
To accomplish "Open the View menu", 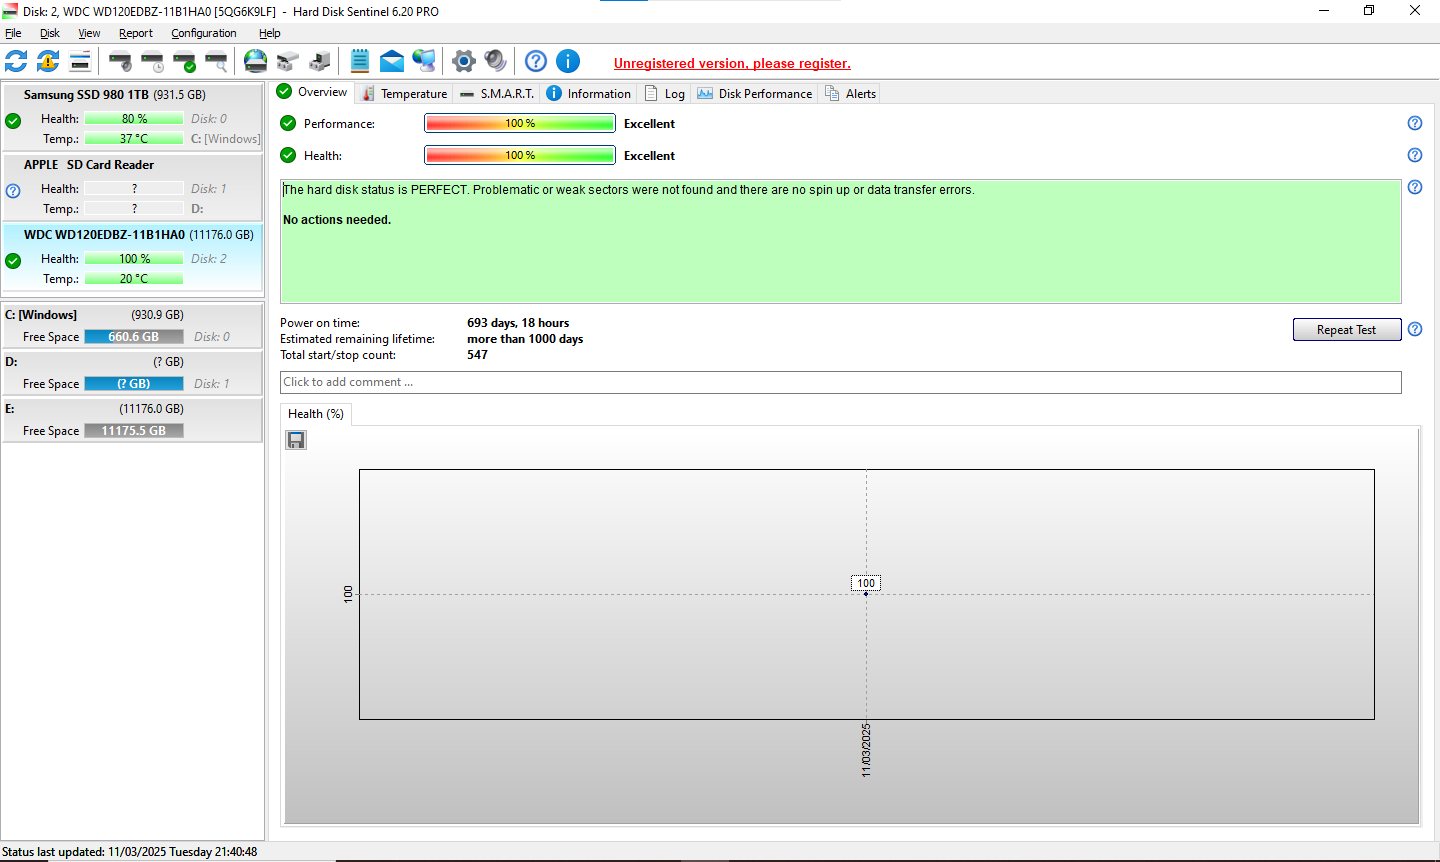I will tap(89, 33).
